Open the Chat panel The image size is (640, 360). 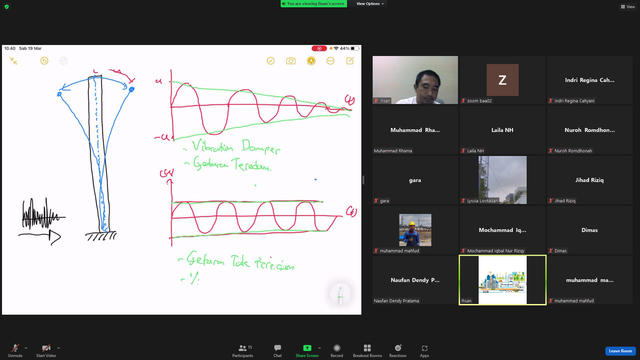tap(278, 350)
